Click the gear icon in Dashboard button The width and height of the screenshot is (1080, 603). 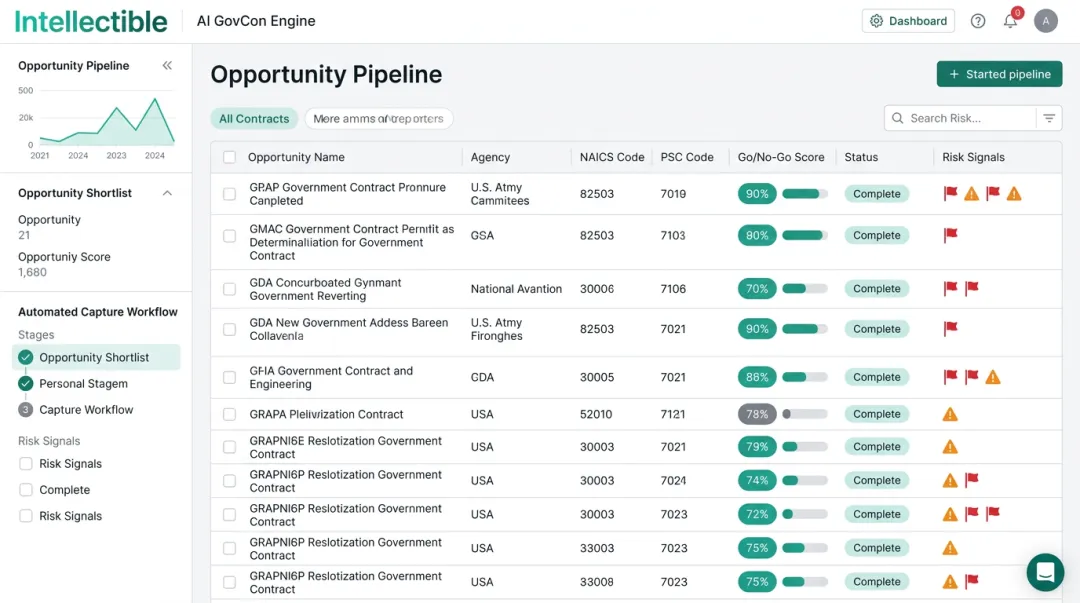[x=876, y=21]
